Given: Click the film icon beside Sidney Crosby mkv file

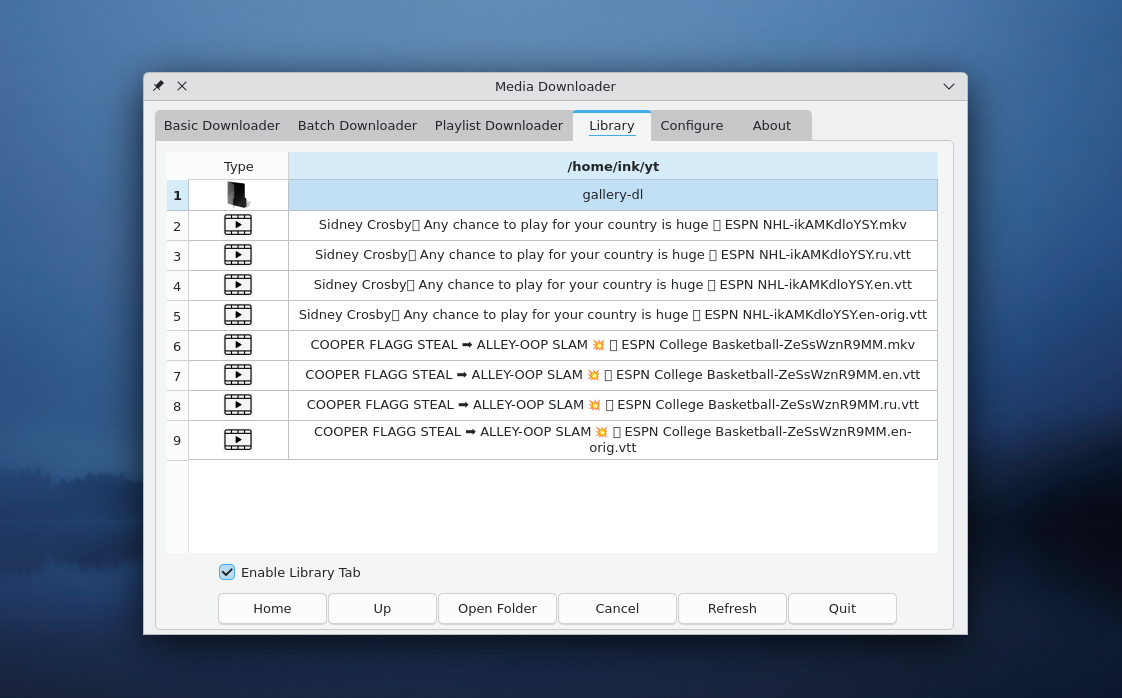Looking at the screenshot, I should pyautogui.click(x=237, y=225).
